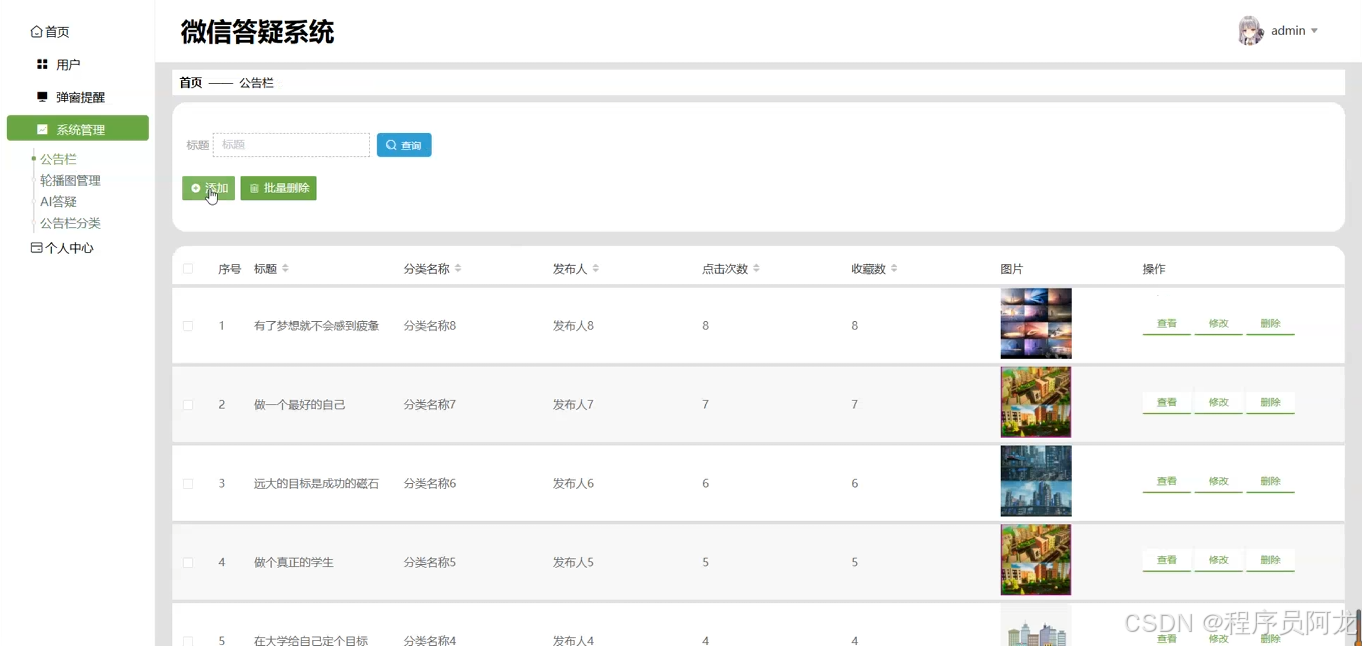Select 公告栏 submenu item

(x=58, y=159)
